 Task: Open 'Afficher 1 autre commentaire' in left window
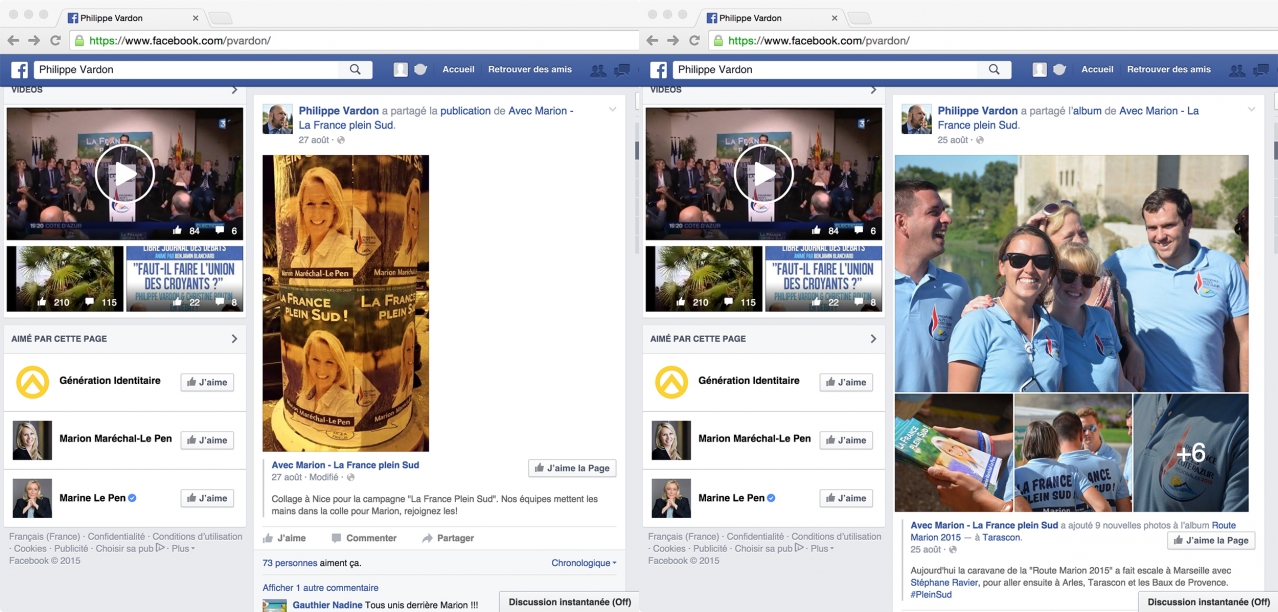pyautogui.click(x=320, y=588)
